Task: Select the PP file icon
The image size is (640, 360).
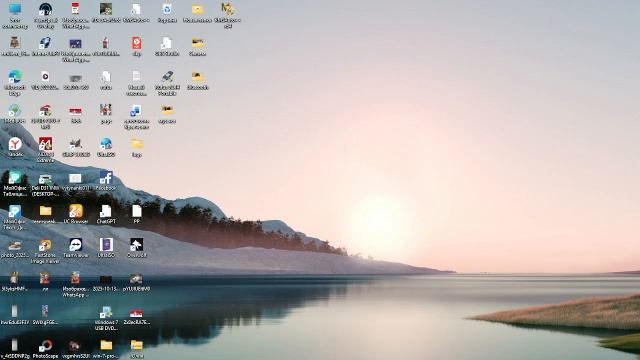Action: coord(137,211)
